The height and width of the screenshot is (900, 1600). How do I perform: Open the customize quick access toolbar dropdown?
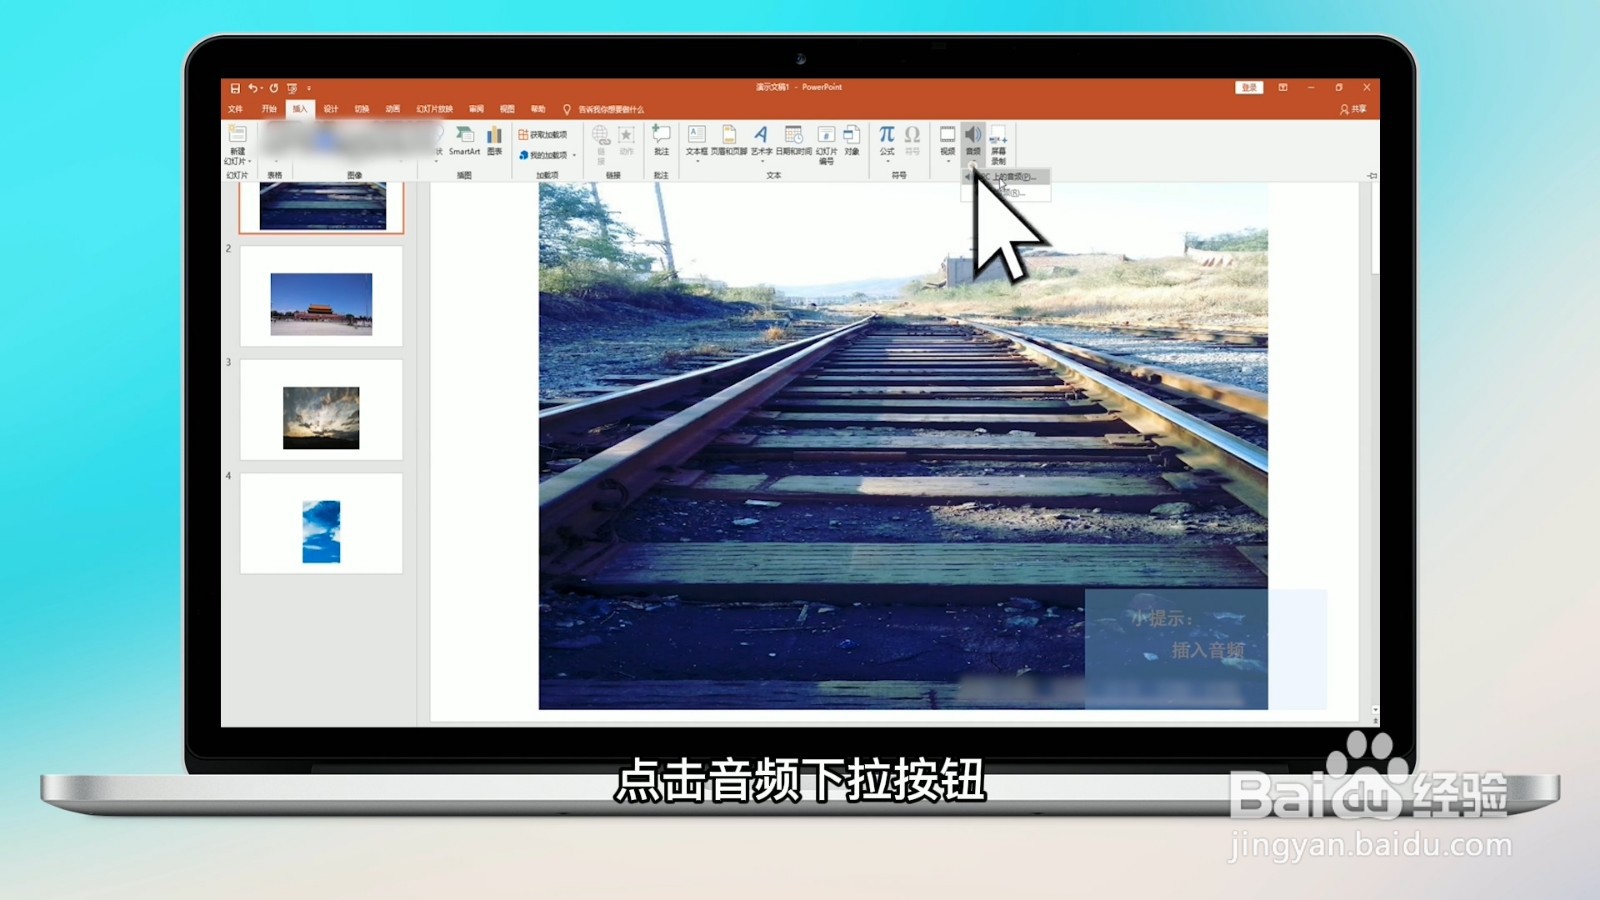coord(309,88)
